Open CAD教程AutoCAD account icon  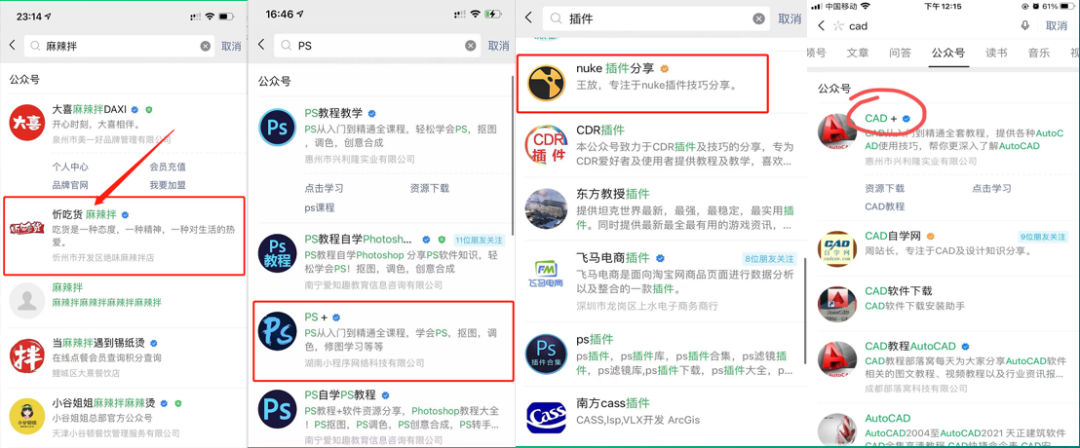click(836, 359)
